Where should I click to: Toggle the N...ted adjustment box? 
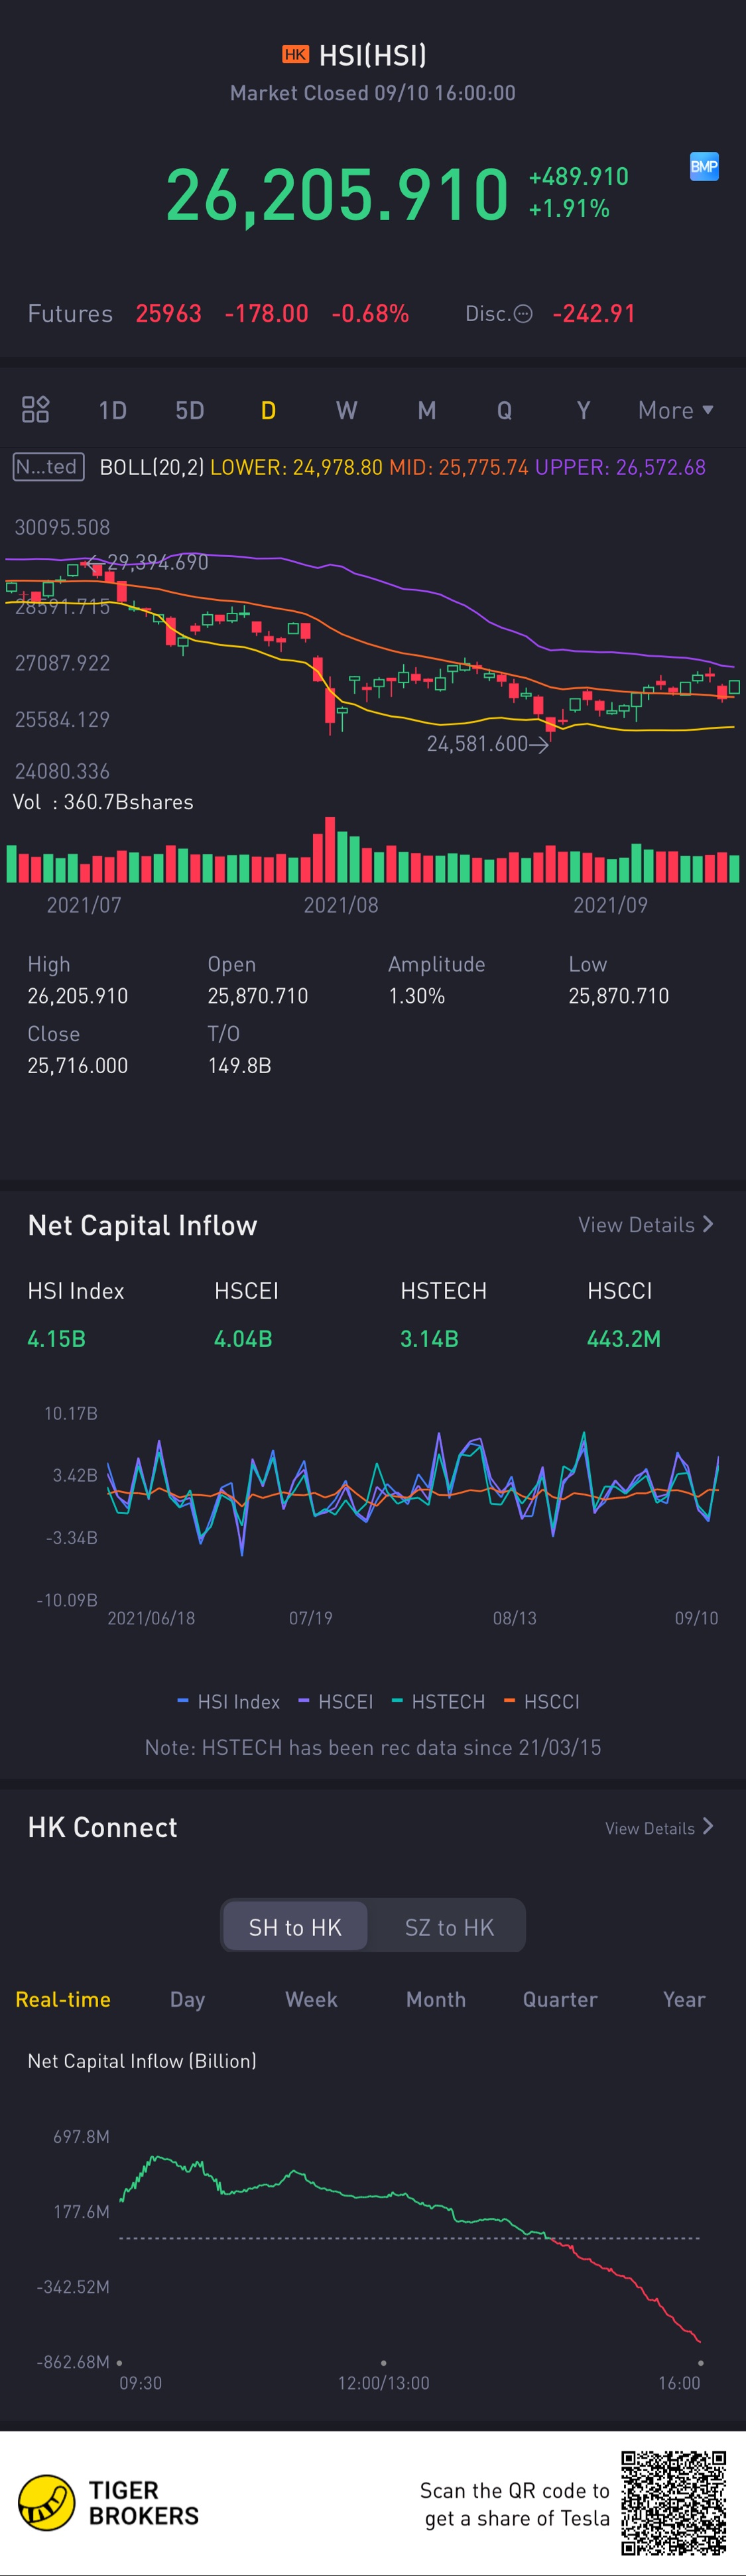(48, 467)
